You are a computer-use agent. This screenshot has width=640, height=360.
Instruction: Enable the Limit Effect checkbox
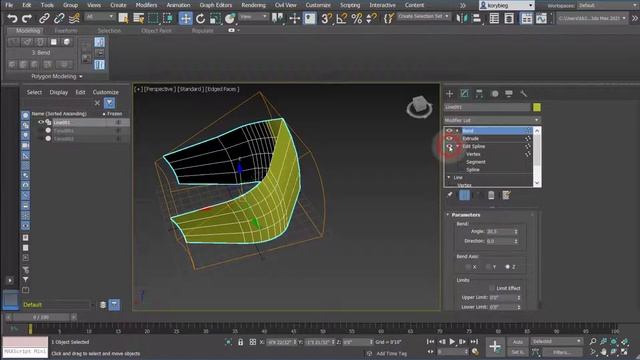(491, 288)
